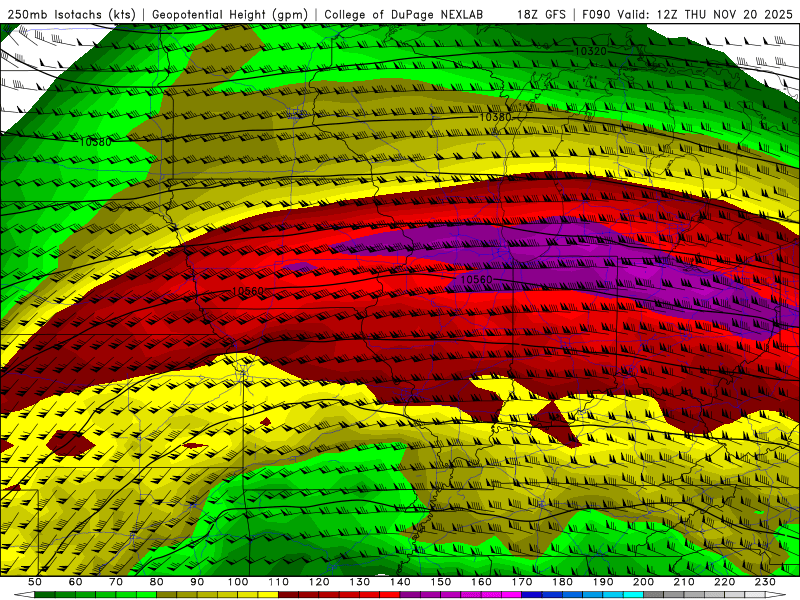Click the 180 knot legend number
The image size is (800, 600).
click(562, 582)
